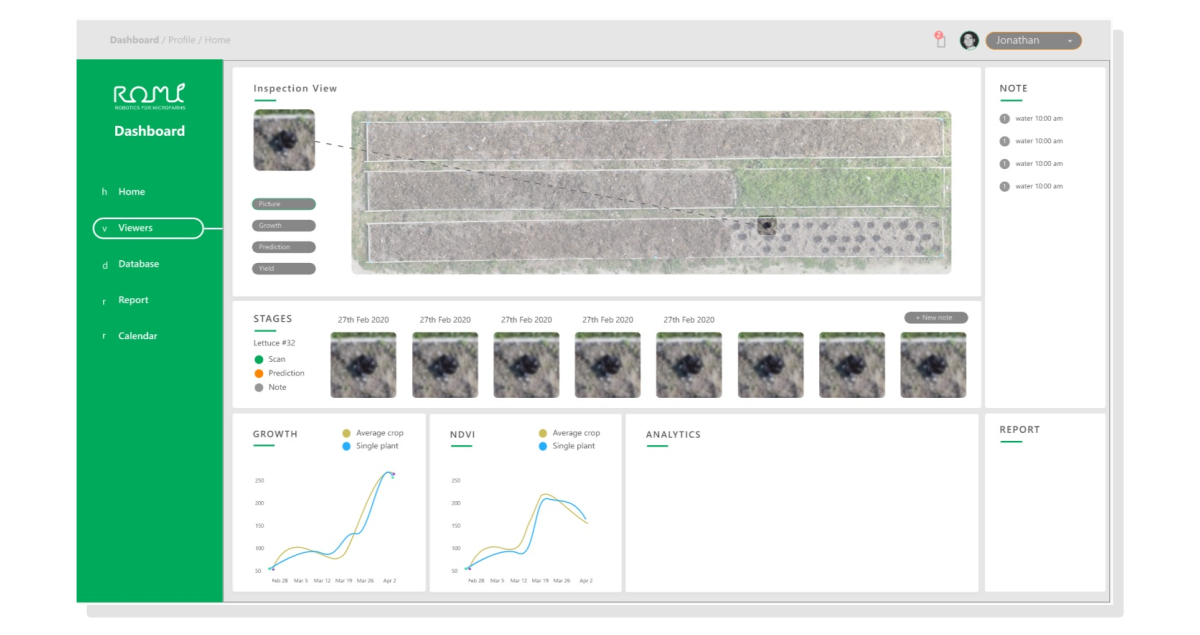
Task: Click the grey Note legend indicator
Action: click(259, 388)
